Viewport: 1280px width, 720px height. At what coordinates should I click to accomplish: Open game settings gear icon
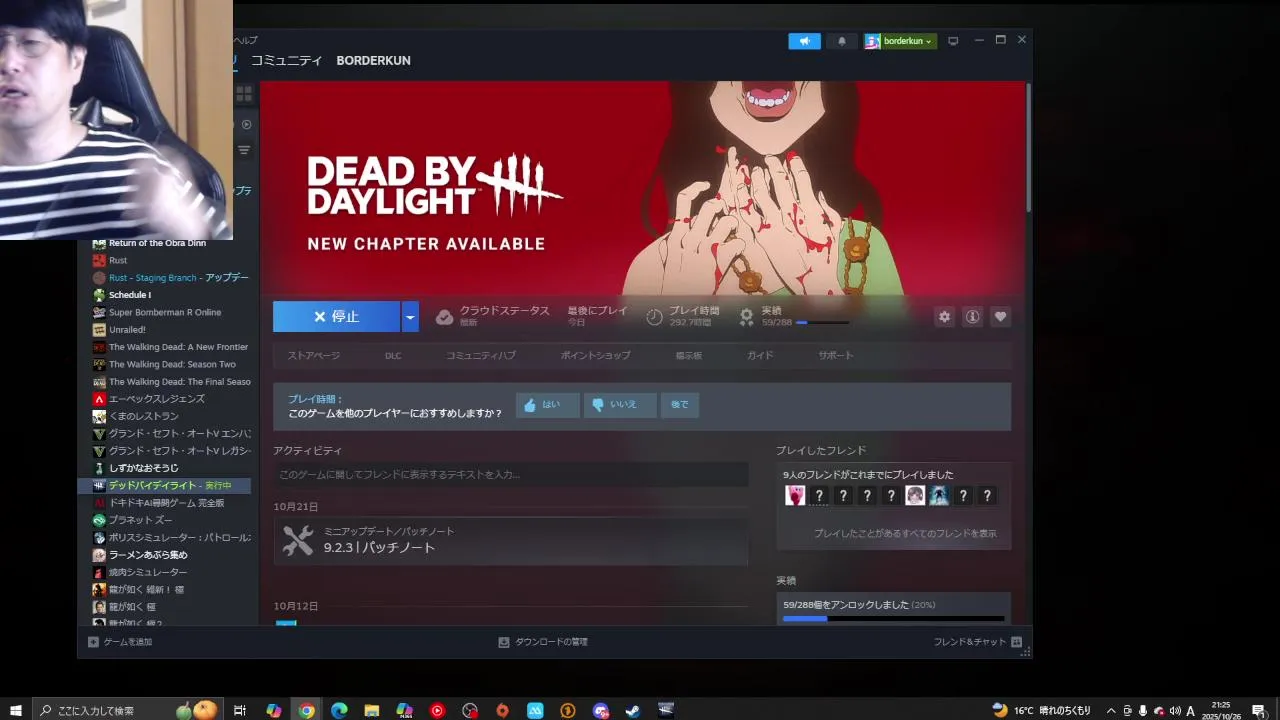coord(944,316)
